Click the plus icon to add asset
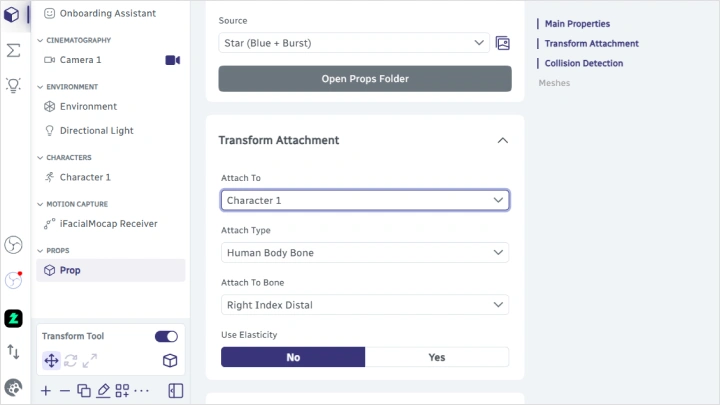The width and height of the screenshot is (720, 405). click(x=46, y=390)
